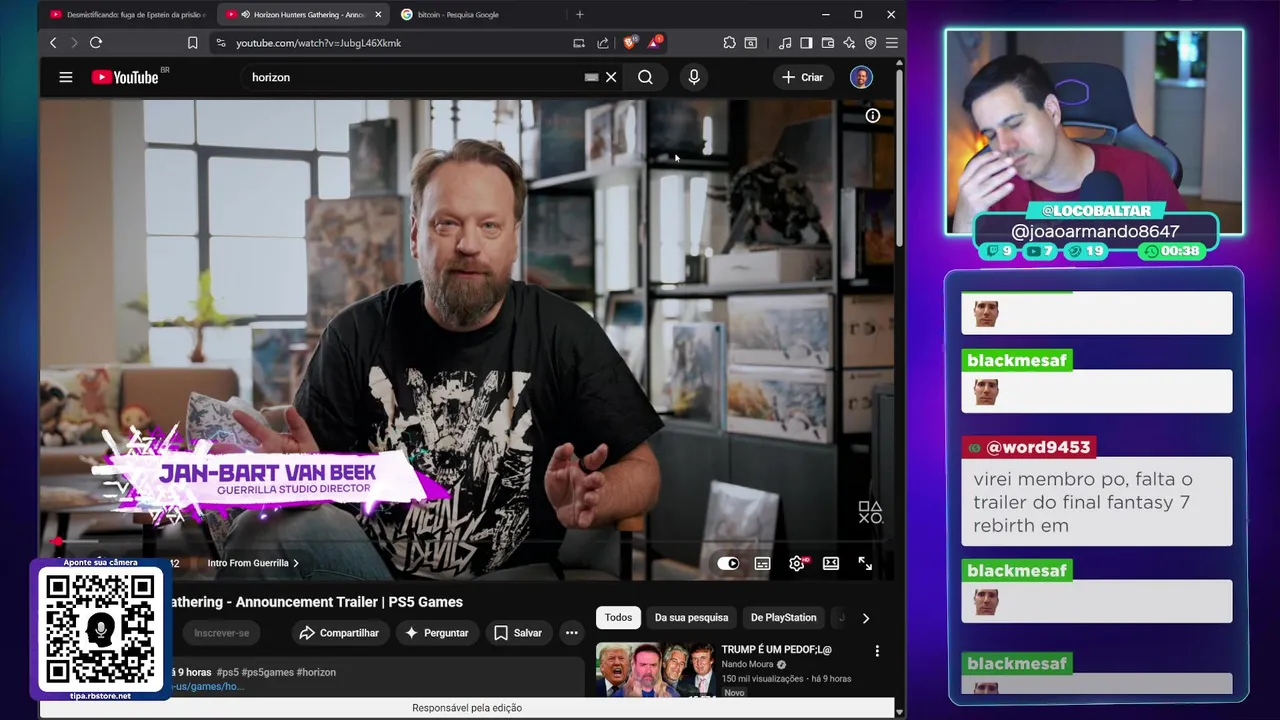
Task: Open the 'TRUMP É UM PEDOF' video thumbnail
Action: tap(655, 669)
